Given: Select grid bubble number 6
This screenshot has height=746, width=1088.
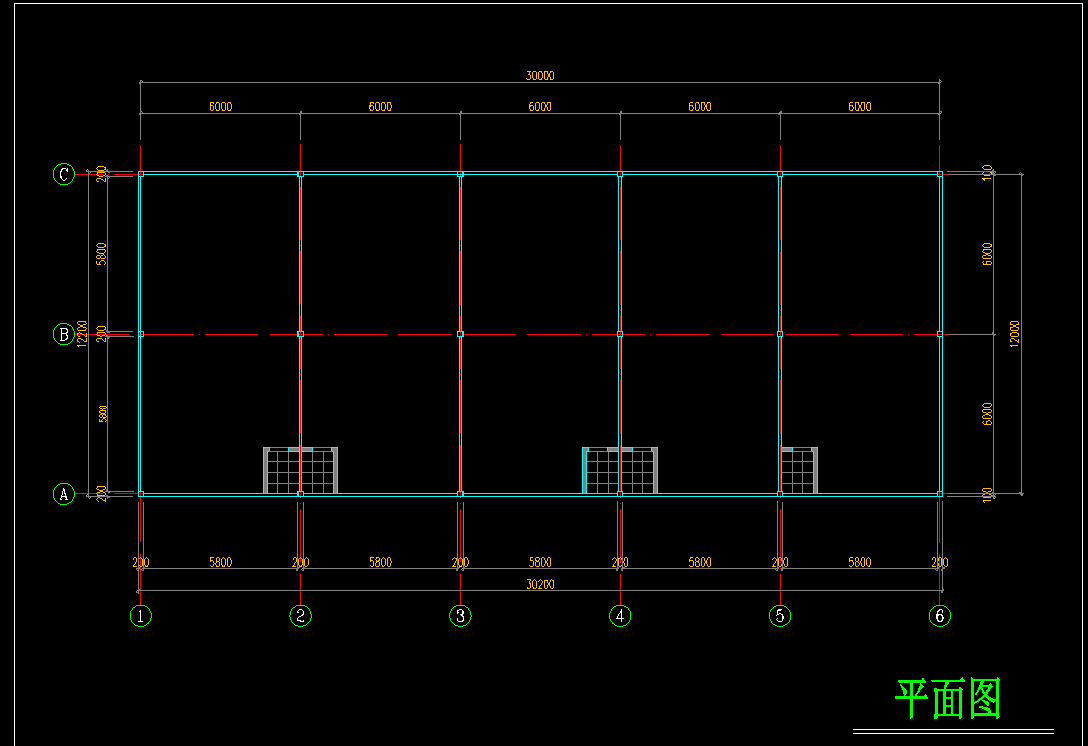Looking at the screenshot, I should click(x=939, y=616).
